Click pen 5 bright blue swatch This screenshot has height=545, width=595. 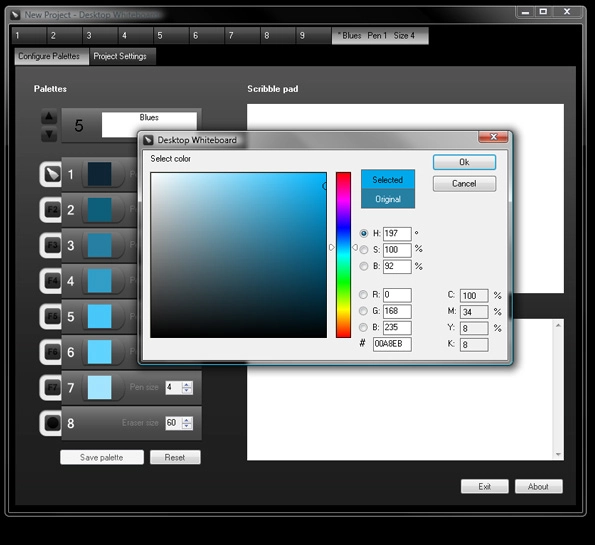pos(99,317)
